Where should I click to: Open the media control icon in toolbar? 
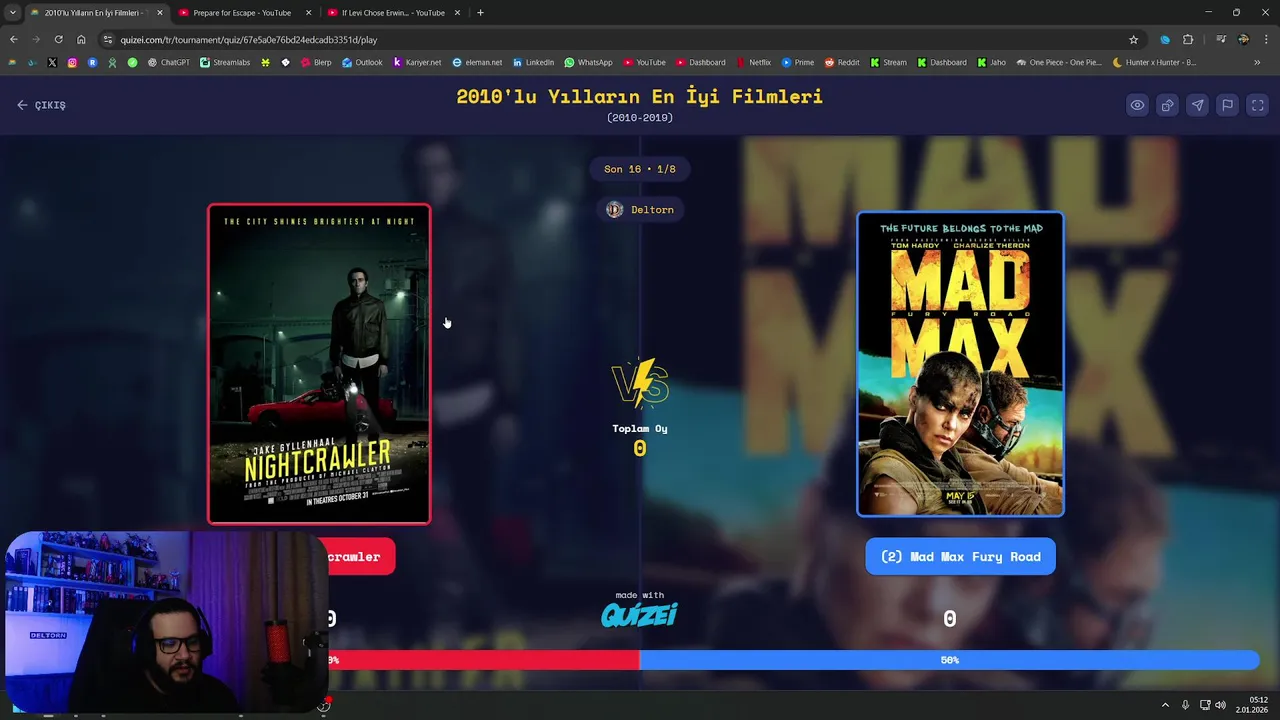coord(1221,40)
